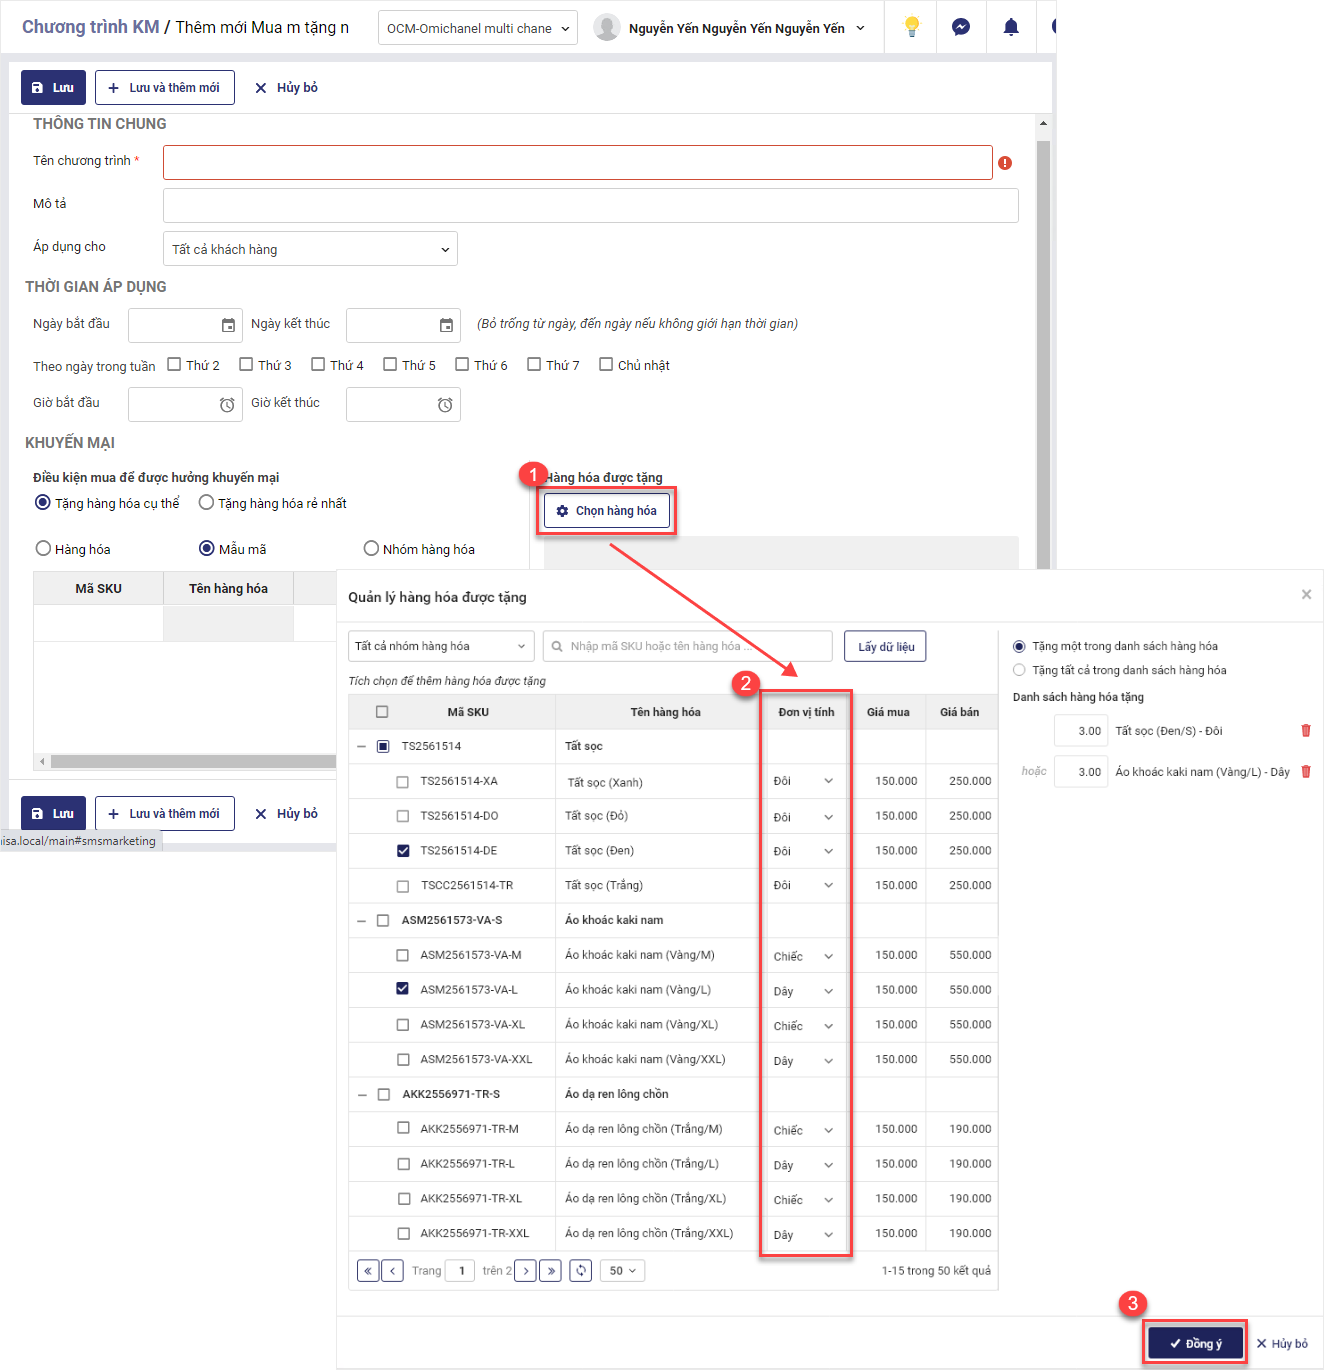Viewport: 1324px width, 1370px height.
Task: Cancel the dialog with Hủy bỏ
Action: click(1282, 1343)
